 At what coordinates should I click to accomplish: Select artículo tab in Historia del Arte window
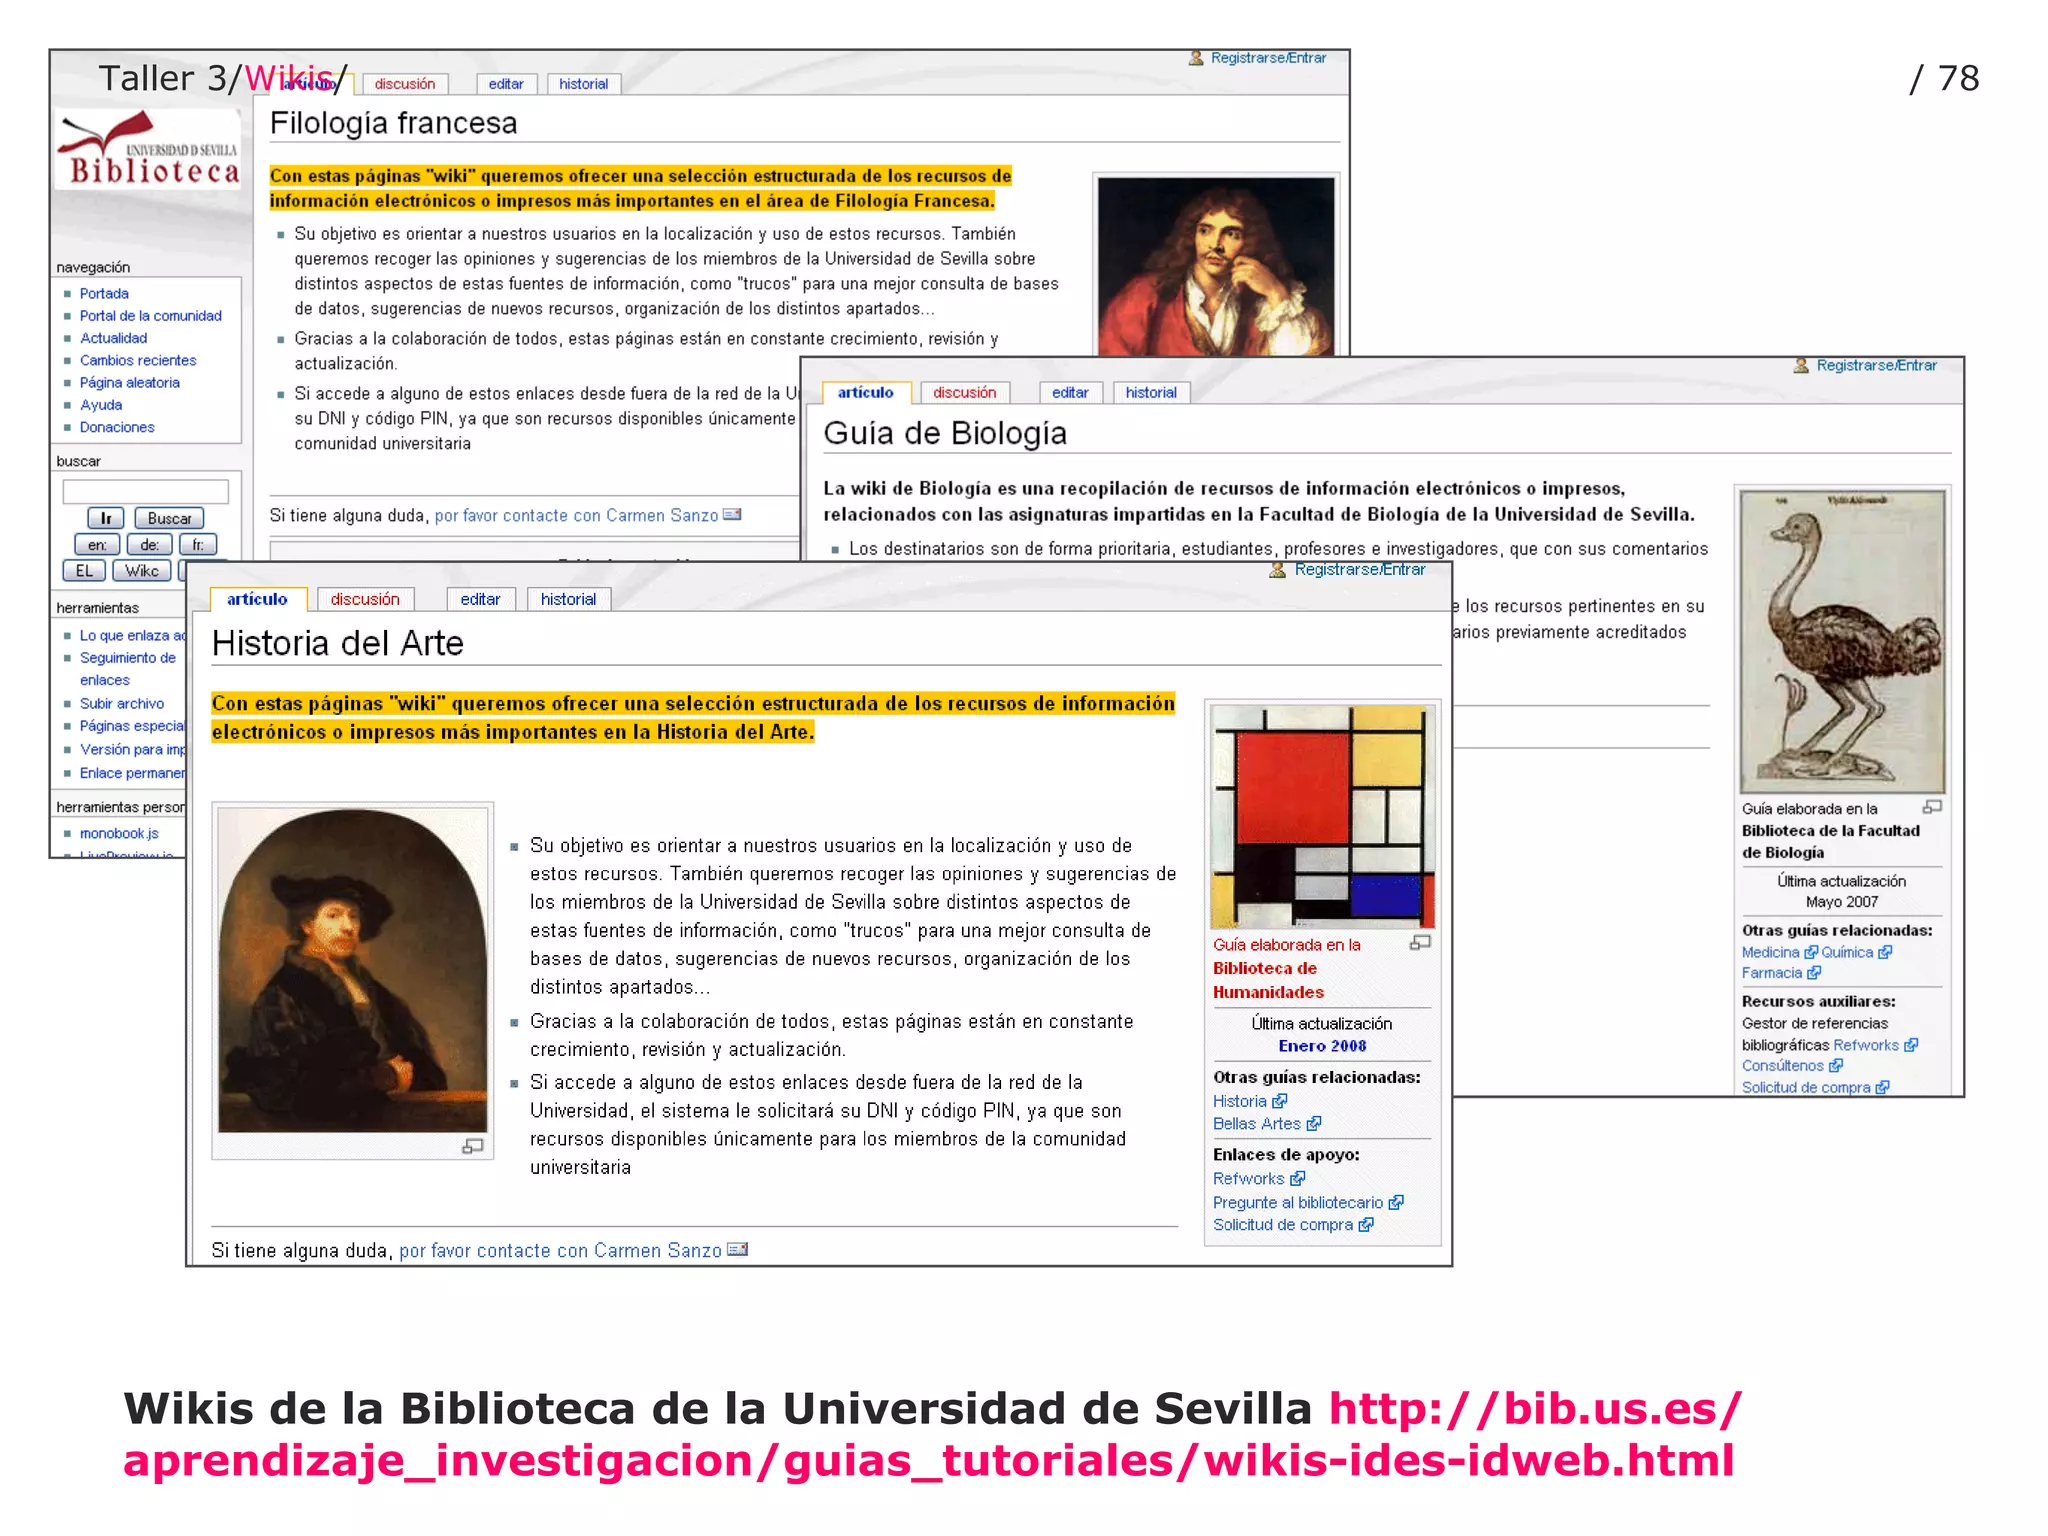click(x=257, y=599)
